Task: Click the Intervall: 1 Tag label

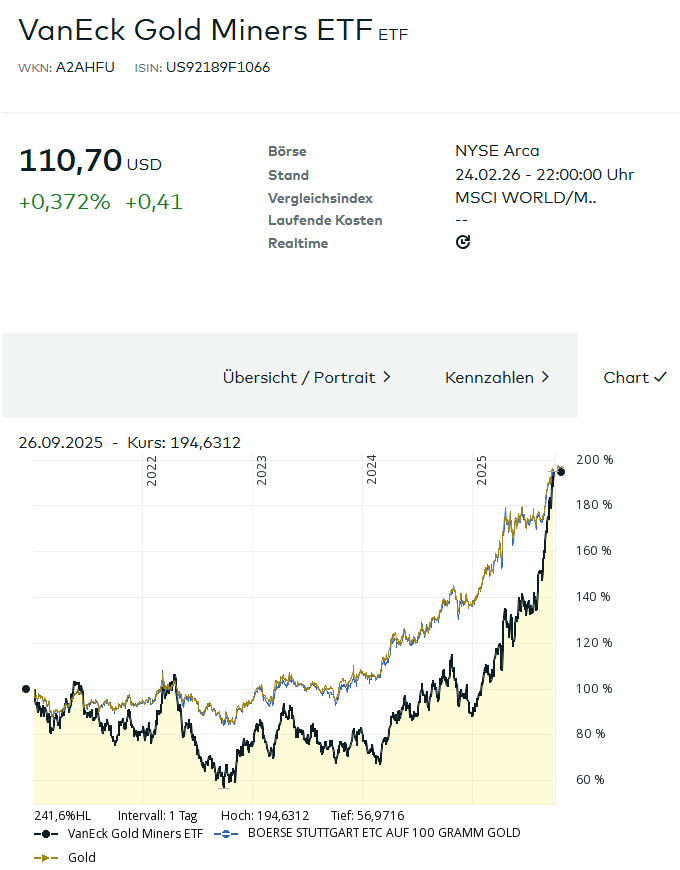Action: [158, 816]
